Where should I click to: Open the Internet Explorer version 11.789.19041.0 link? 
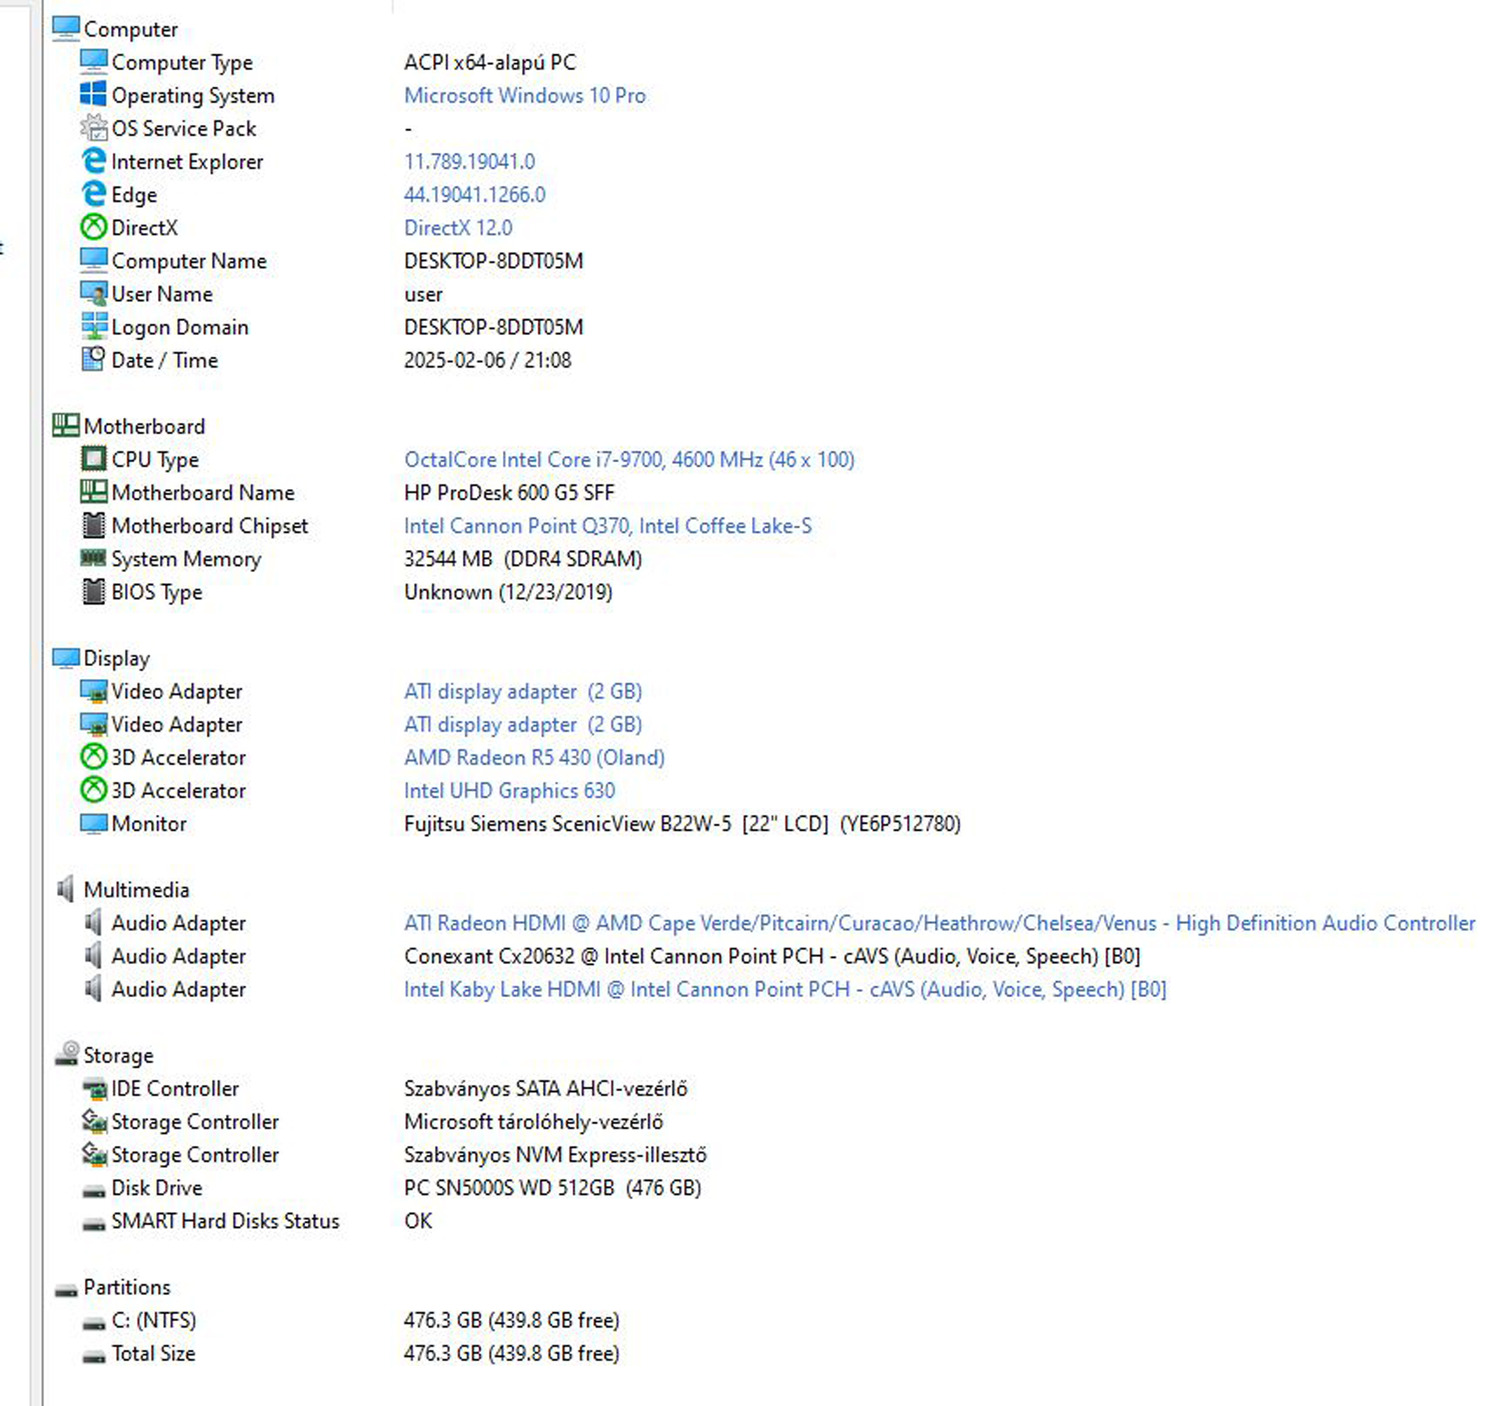click(469, 161)
